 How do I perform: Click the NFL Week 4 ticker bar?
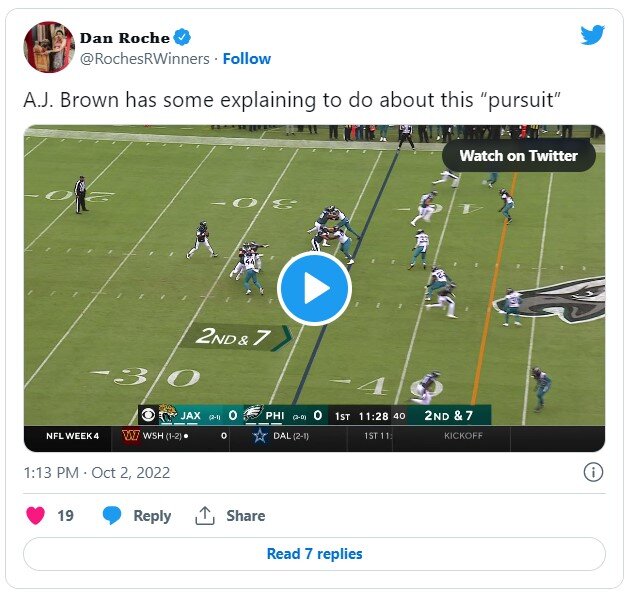pyautogui.click(x=314, y=436)
